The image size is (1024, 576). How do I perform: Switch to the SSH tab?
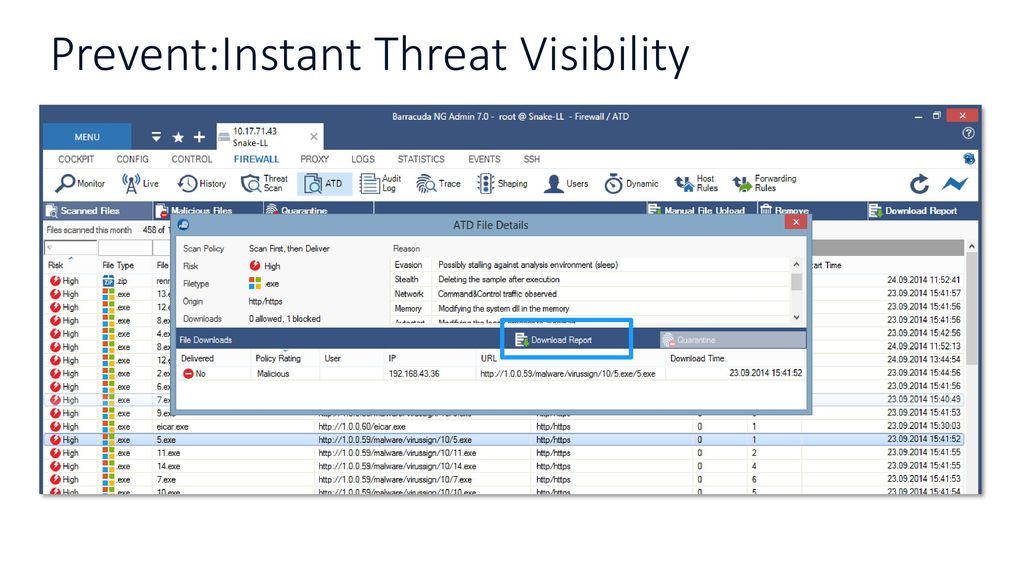click(532, 159)
